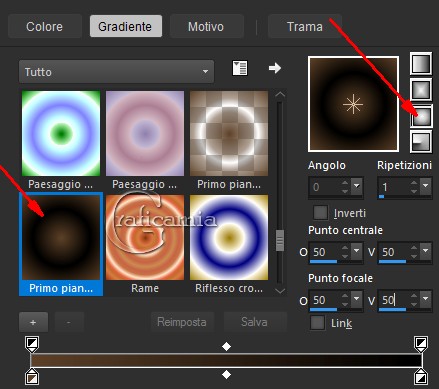Select the green-blue Paesaggio gradient thumbnail

(61, 133)
